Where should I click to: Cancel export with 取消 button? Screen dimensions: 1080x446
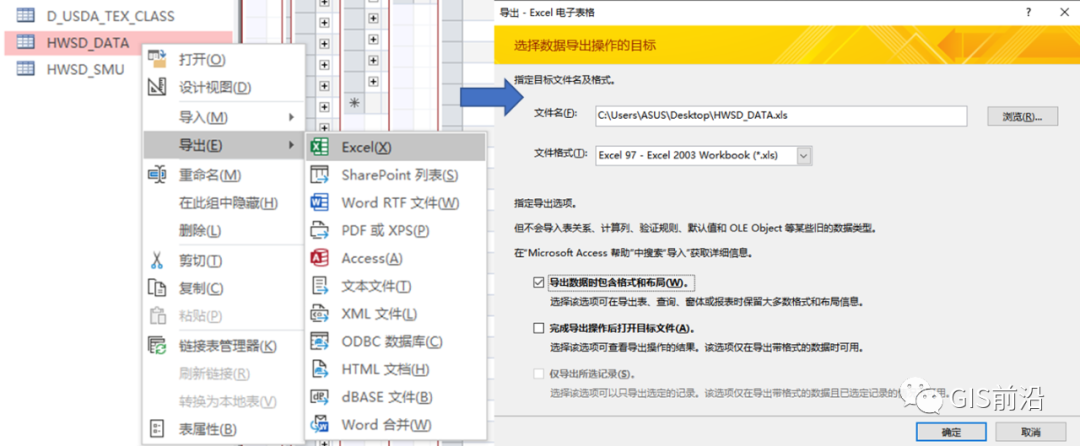pyautogui.click(x=1030, y=432)
